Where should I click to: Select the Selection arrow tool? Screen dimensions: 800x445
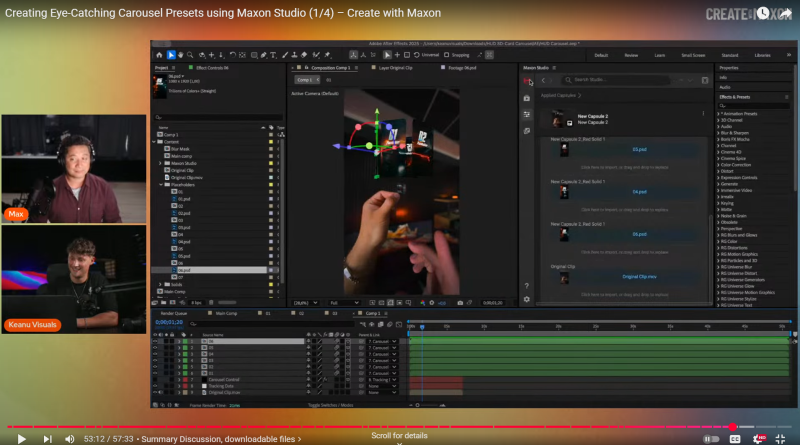(171, 55)
